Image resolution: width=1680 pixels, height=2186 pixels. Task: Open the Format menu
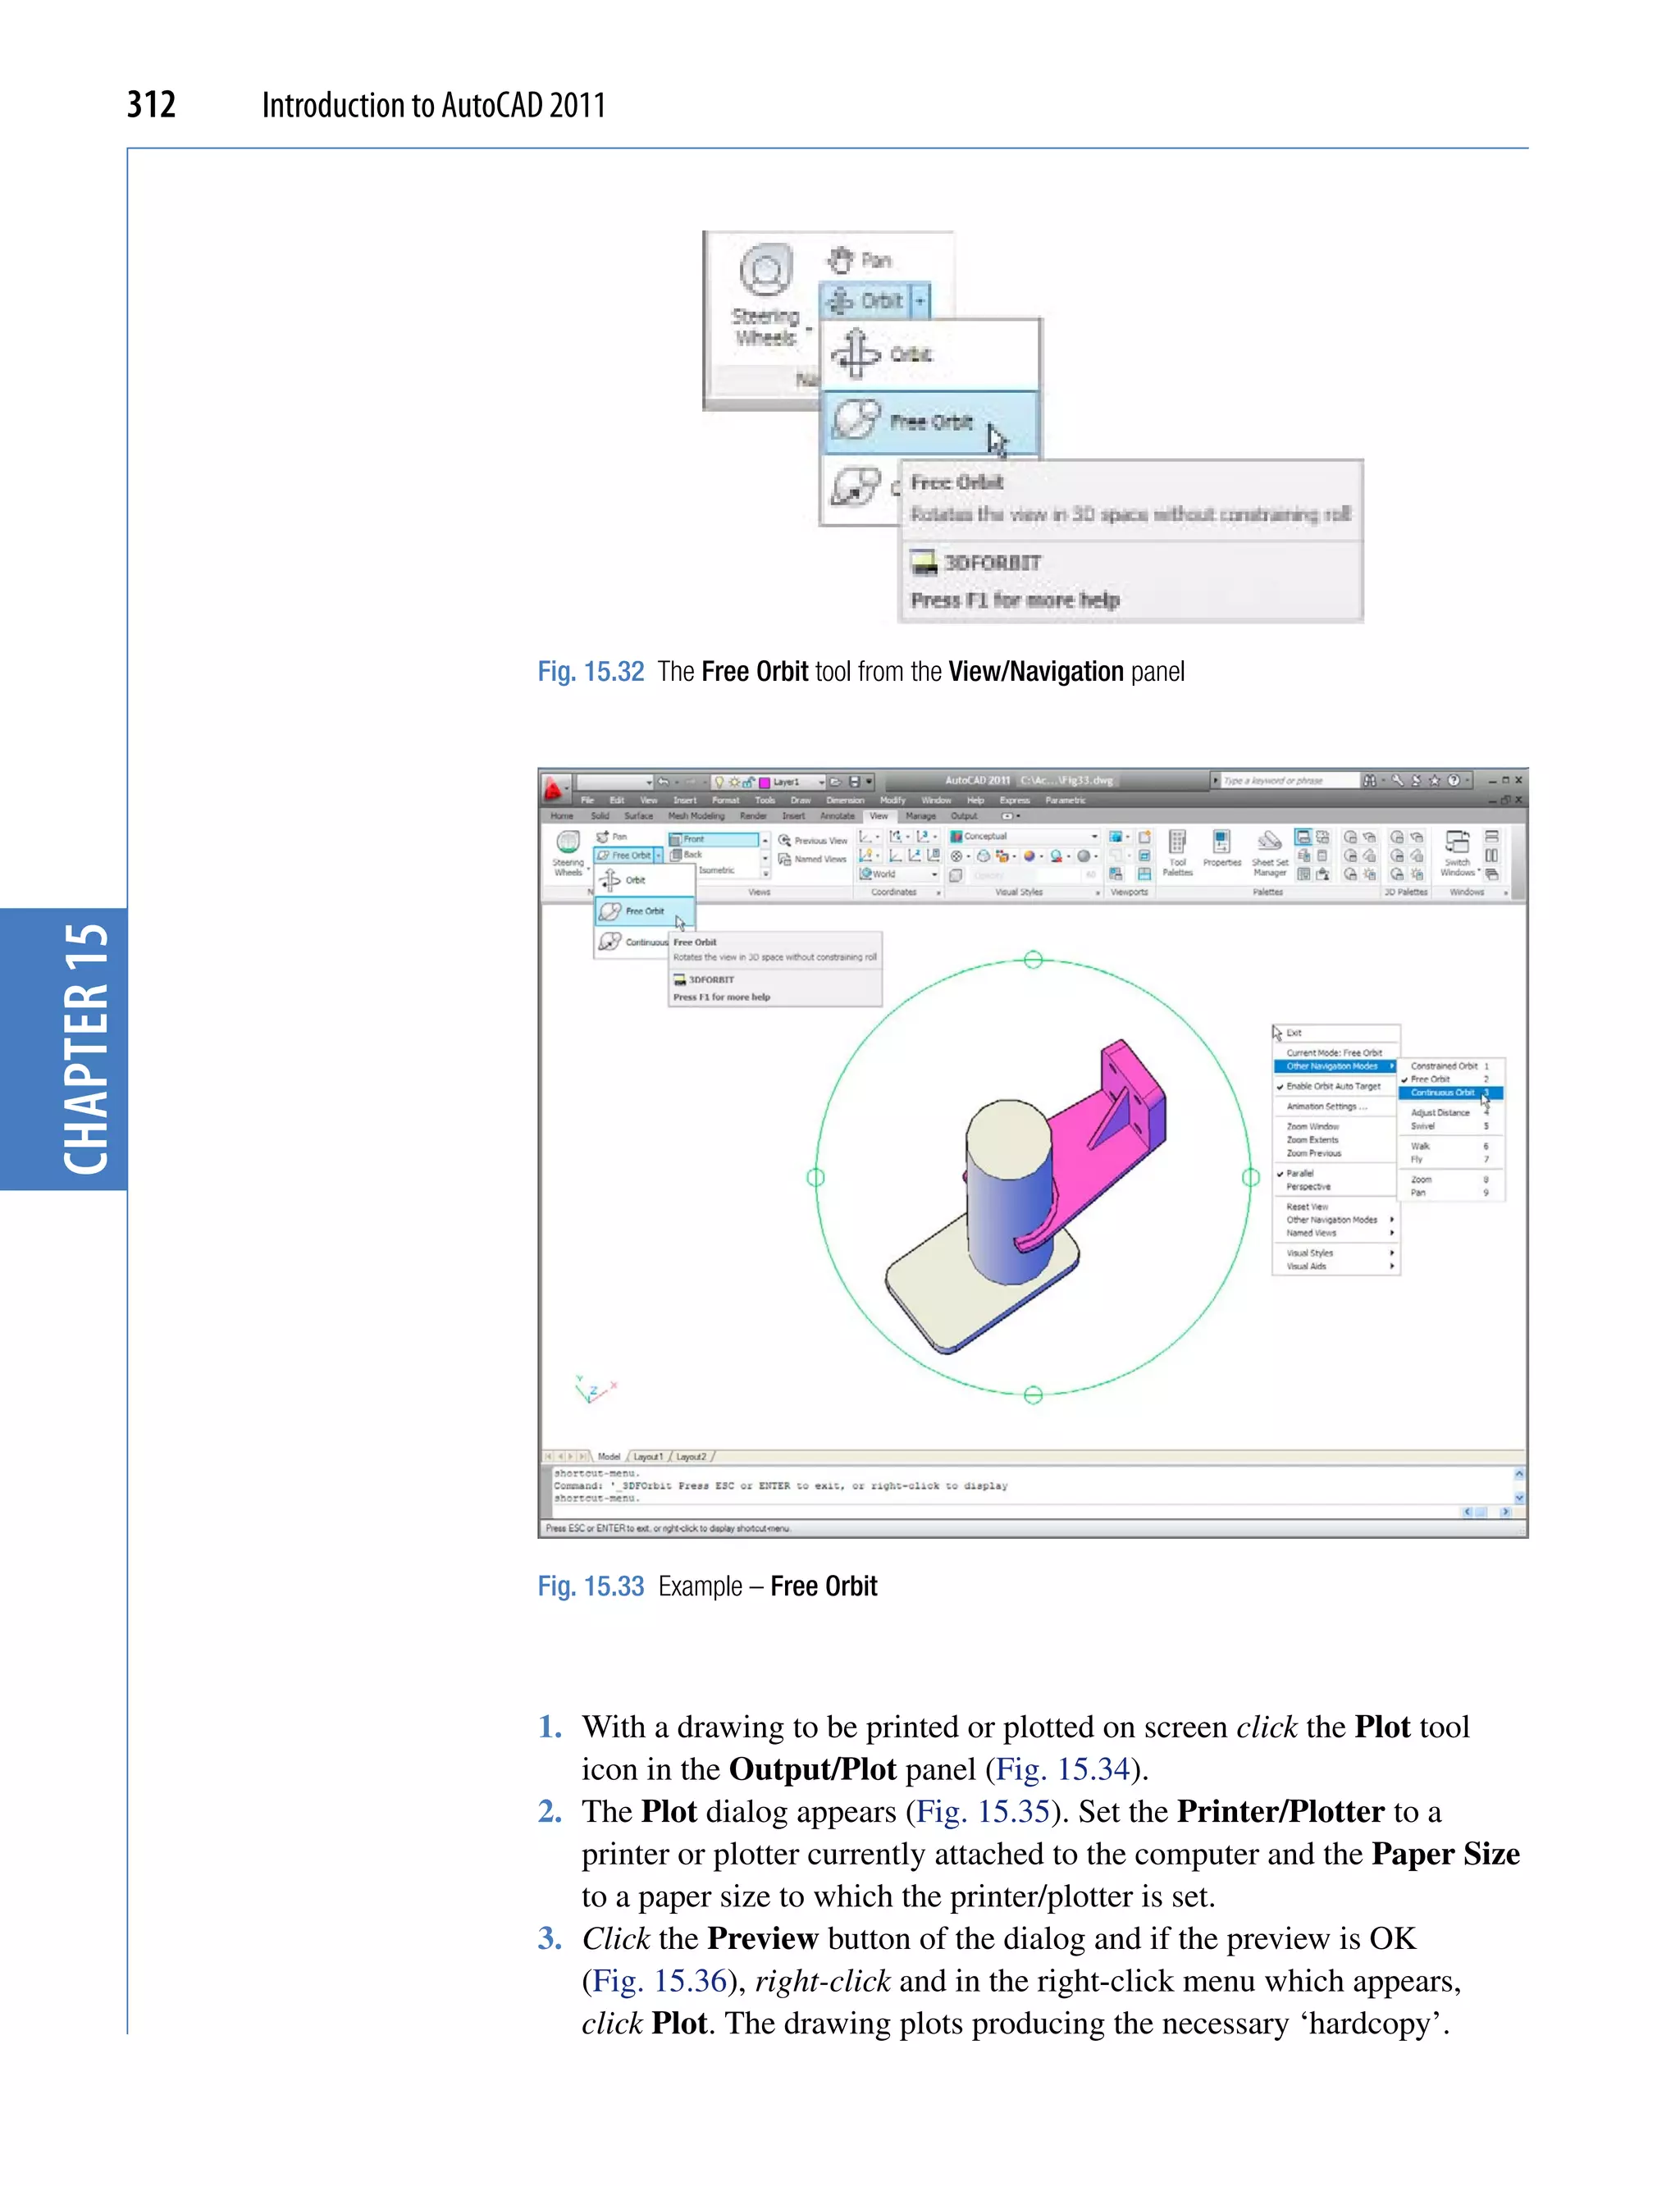(725, 800)
